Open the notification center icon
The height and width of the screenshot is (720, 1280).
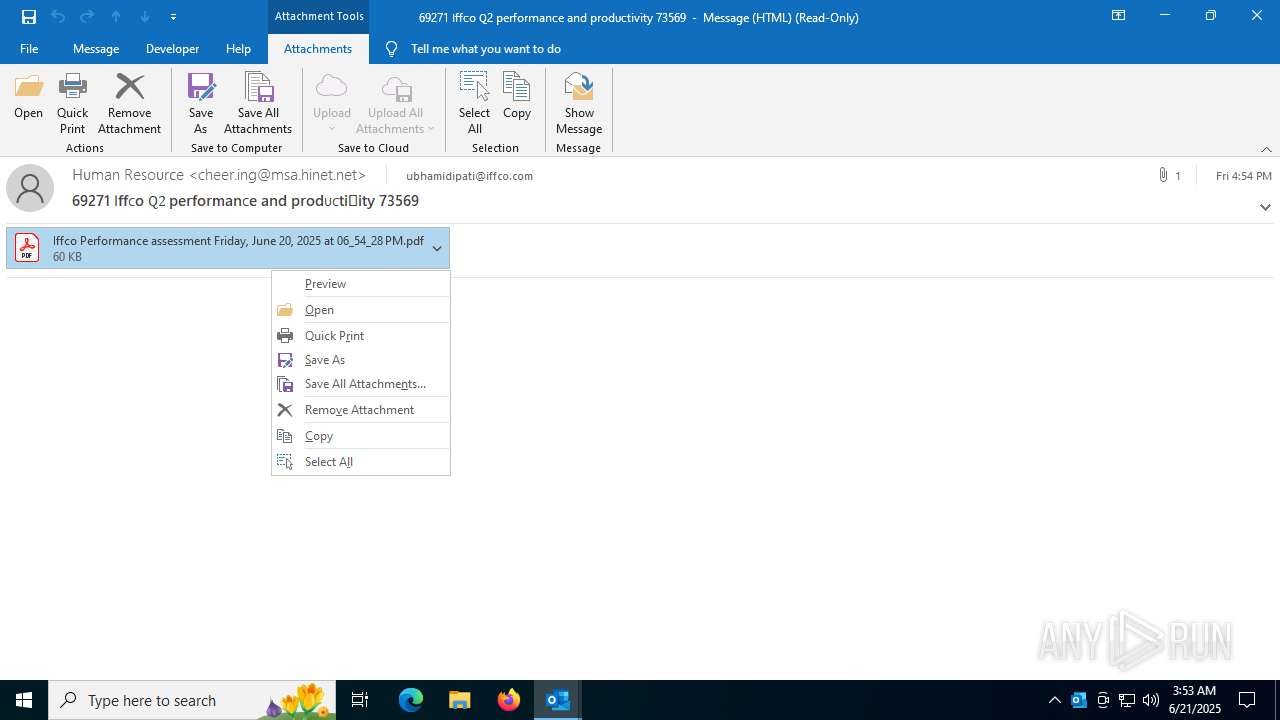pos(1247,700)
